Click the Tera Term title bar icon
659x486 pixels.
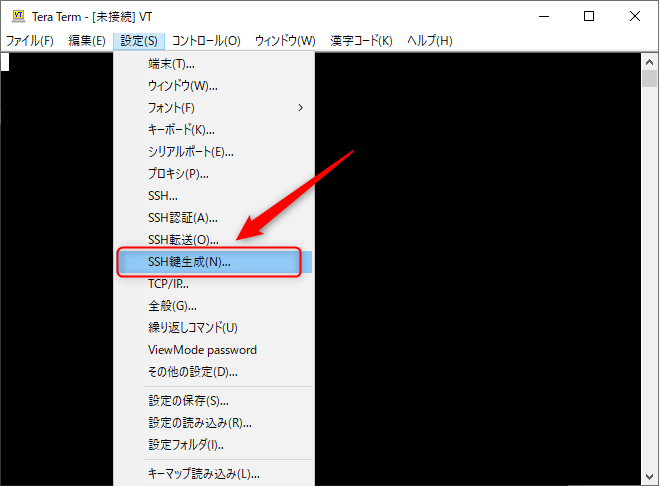coord(16,16)
